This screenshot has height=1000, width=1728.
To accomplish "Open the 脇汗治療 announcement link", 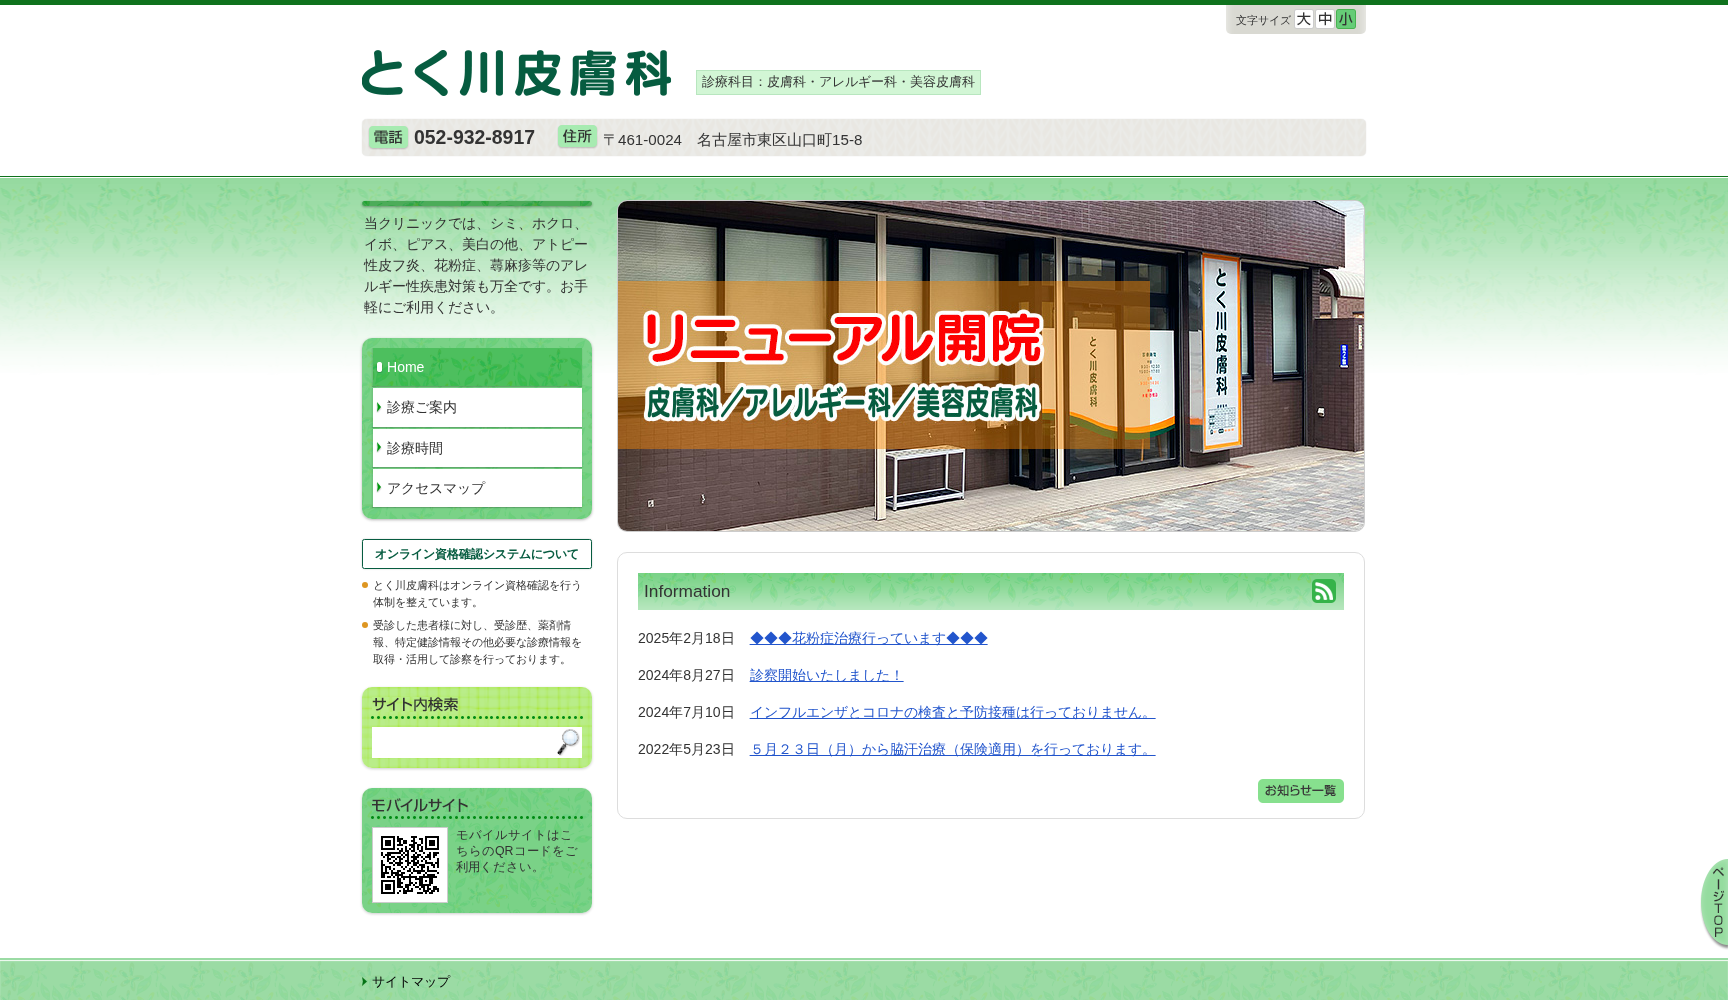I will tap(952, 749).
